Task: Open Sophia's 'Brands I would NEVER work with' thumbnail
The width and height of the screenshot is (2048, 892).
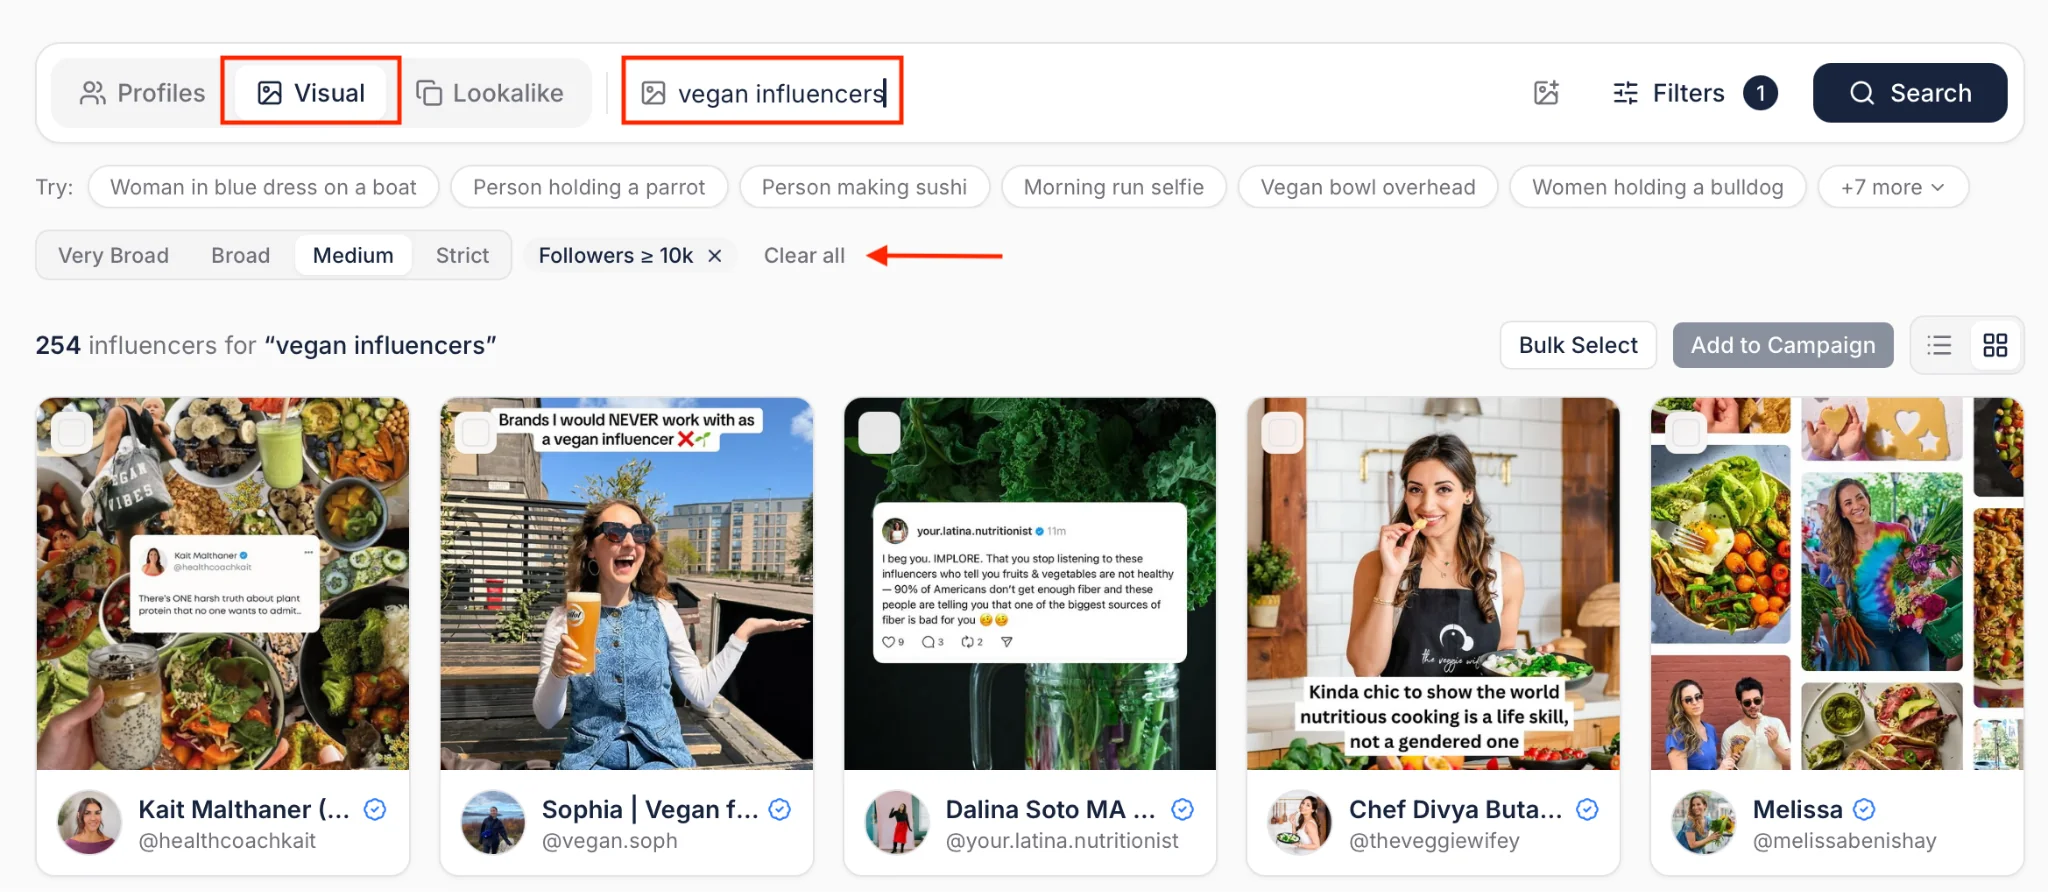Action: pos(627,584)
